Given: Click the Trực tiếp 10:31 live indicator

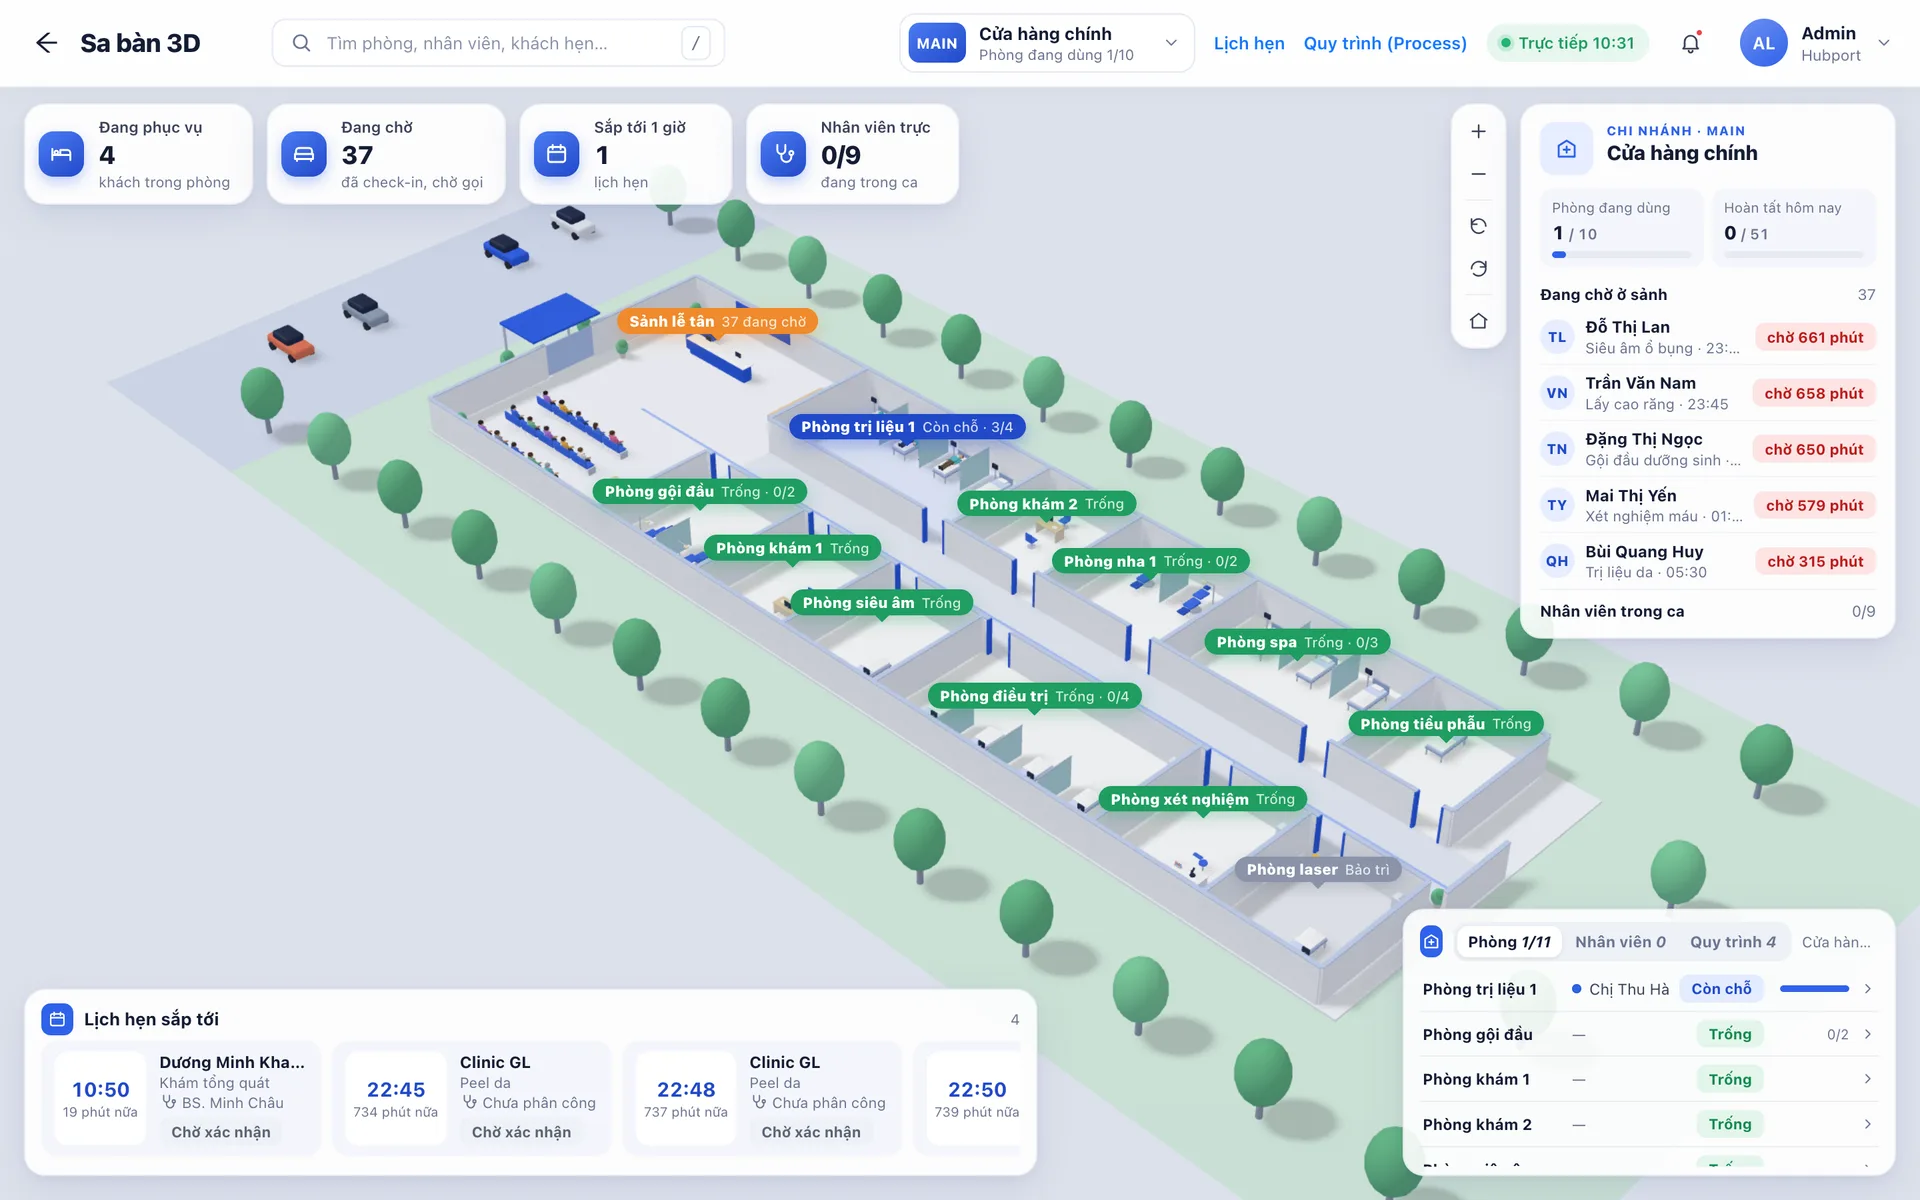Looking at the screenshot, I should pyautogui.click(x=1567, y=43).
